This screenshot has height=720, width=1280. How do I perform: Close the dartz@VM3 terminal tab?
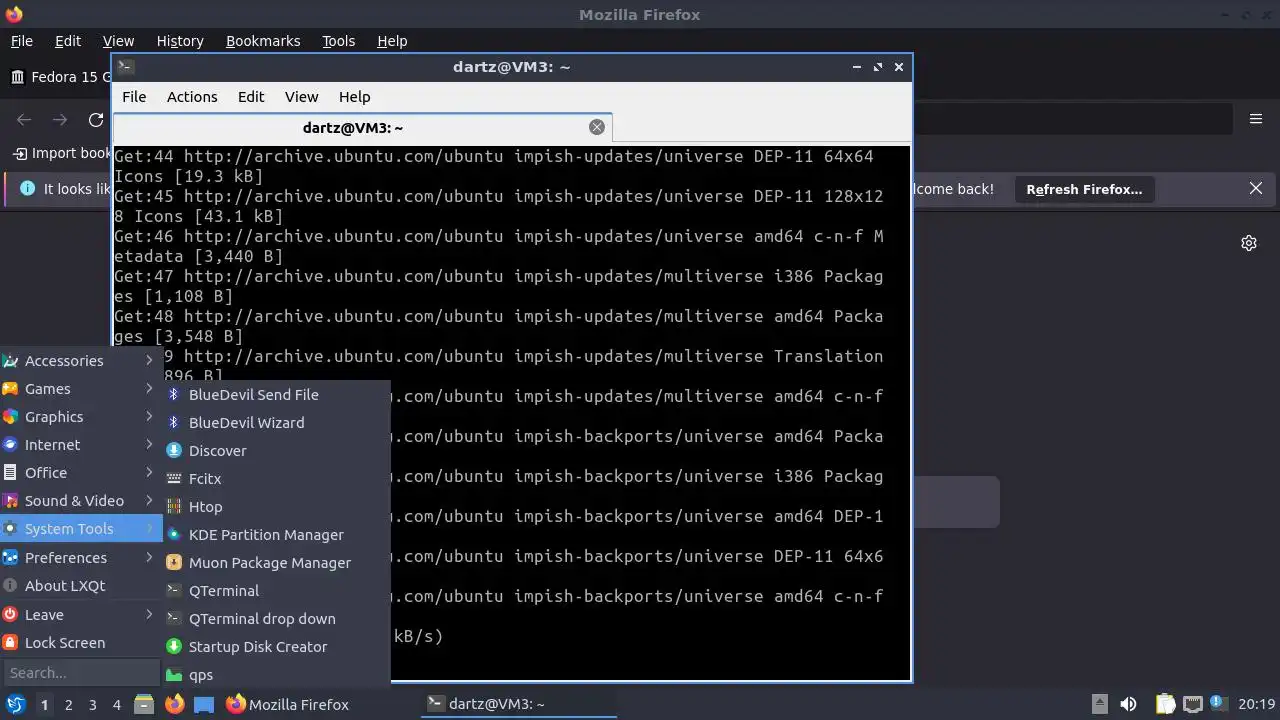pyautogui.click(x=597, y=127)
